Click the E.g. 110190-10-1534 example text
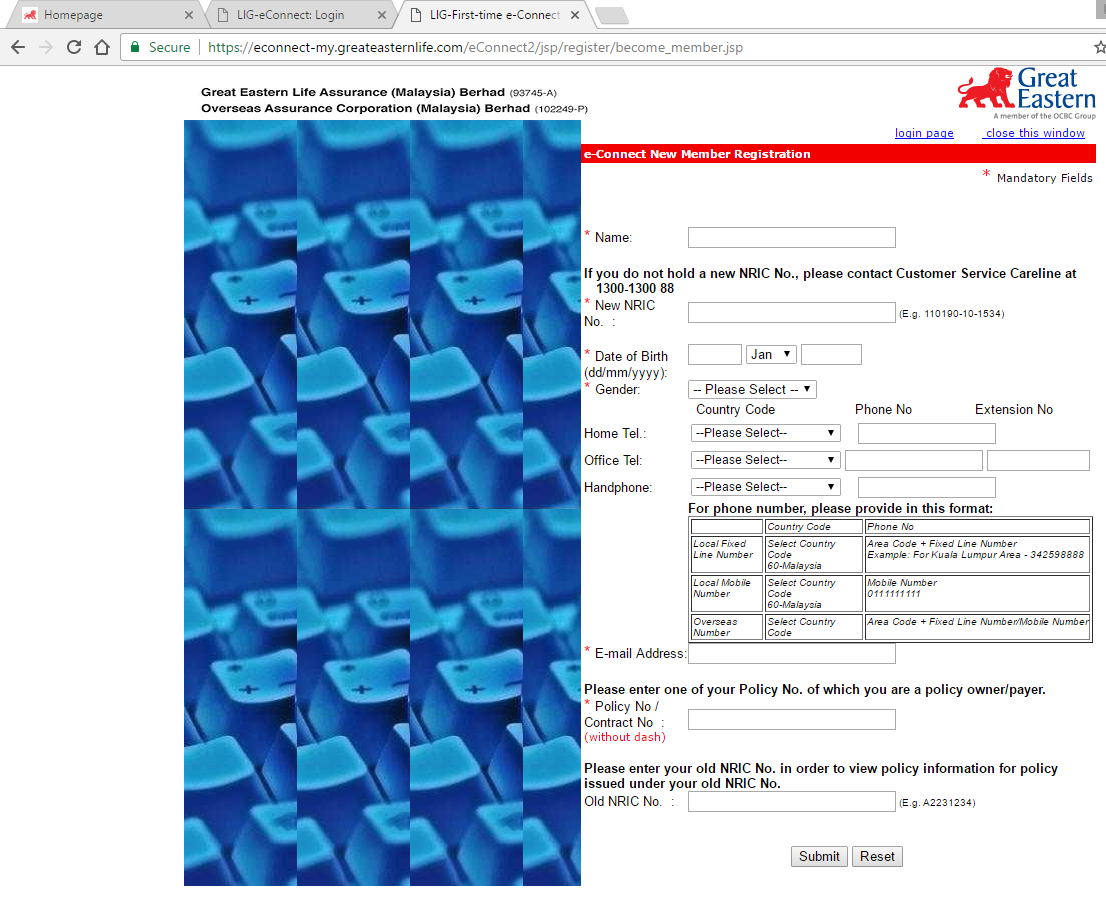 (x=952, y=314)
